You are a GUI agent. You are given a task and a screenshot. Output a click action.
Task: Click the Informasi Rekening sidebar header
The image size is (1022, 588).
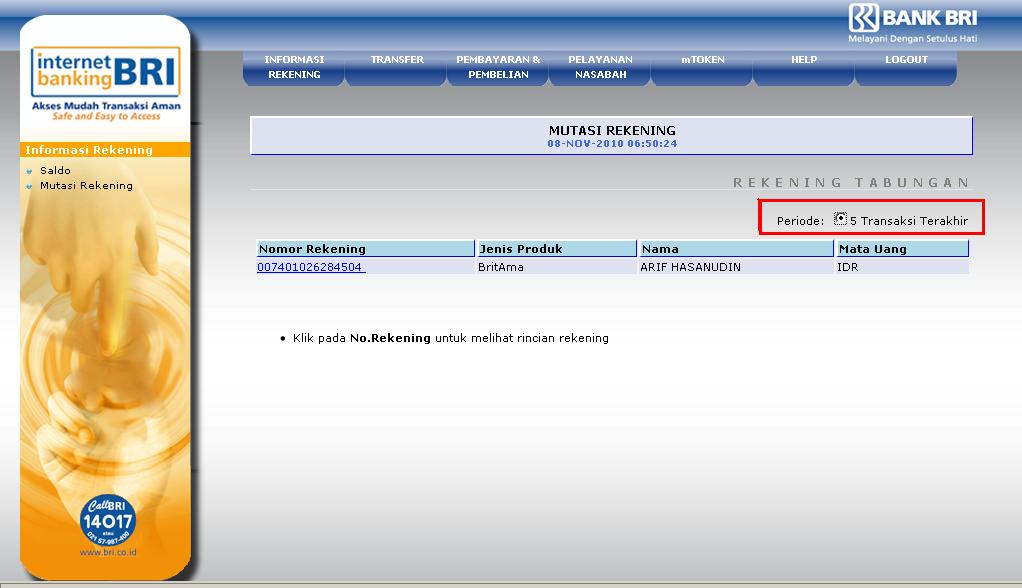click(105, 150)
